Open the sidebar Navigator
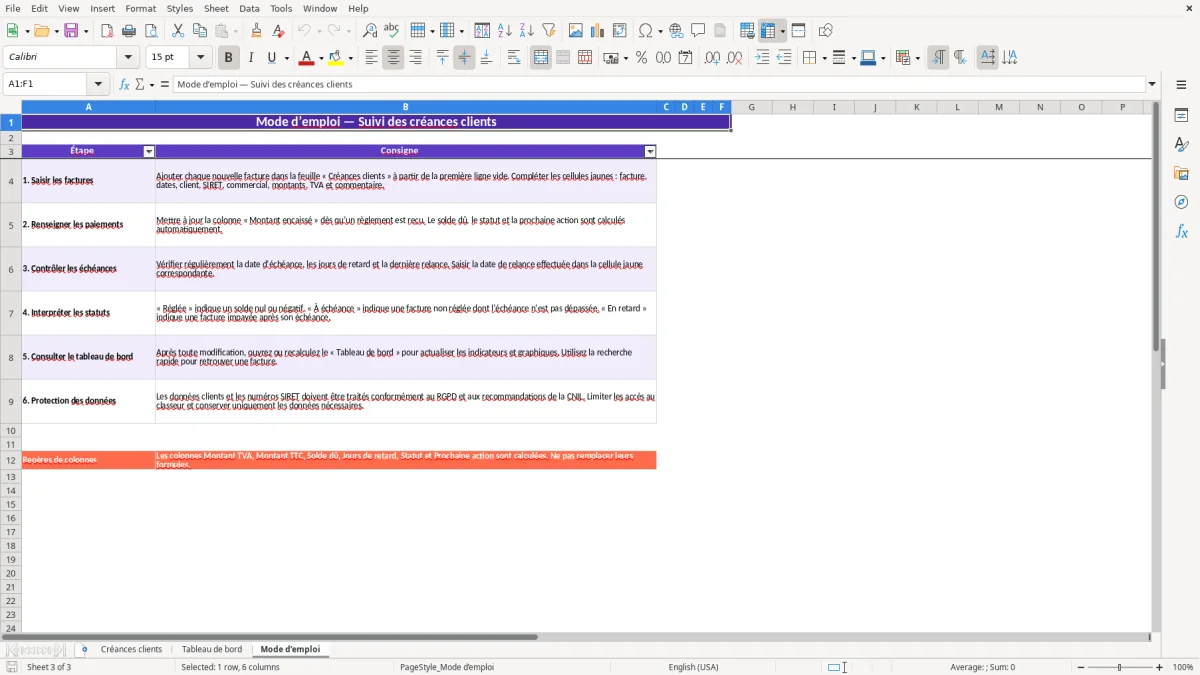1200x675 pixels. (1181, 203)
